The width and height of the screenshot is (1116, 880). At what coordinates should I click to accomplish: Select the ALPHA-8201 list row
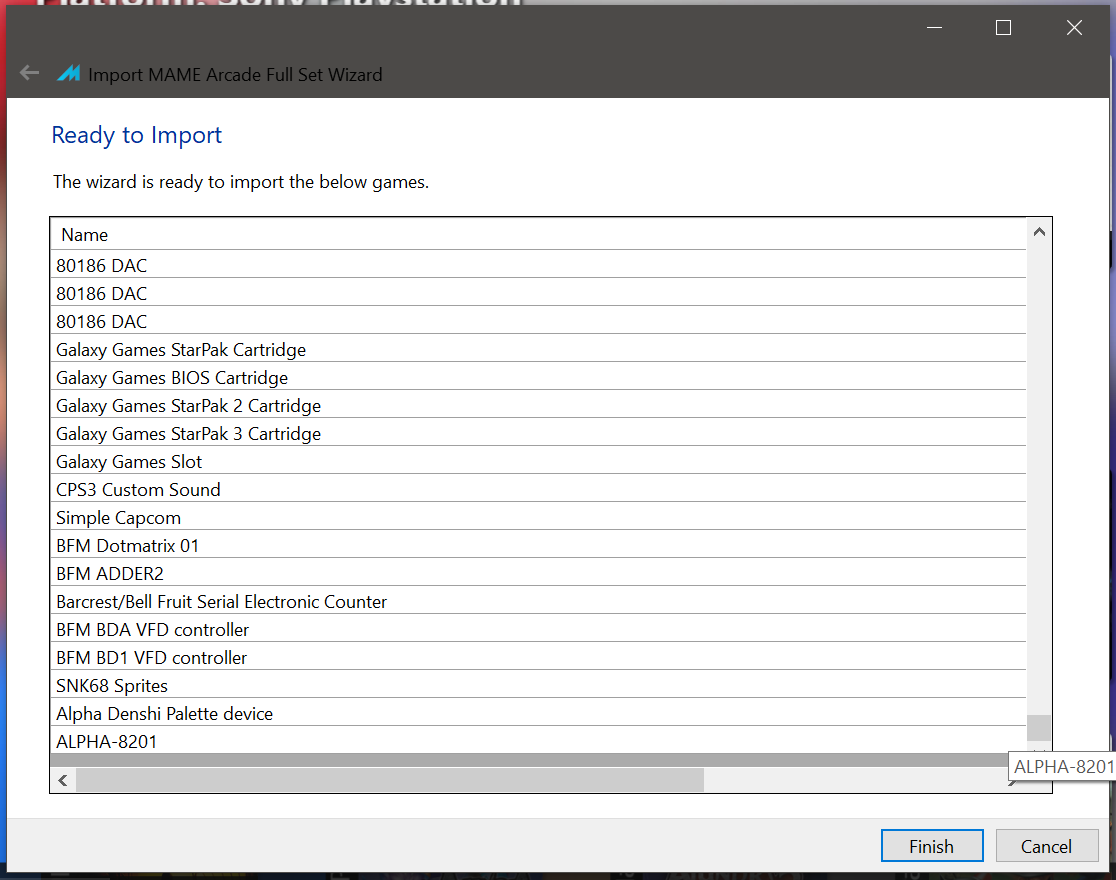click(x=539, y=741)
